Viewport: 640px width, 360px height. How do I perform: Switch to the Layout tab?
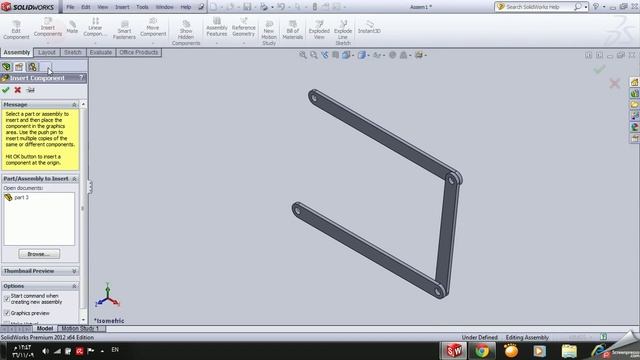(x=47, y=52)
